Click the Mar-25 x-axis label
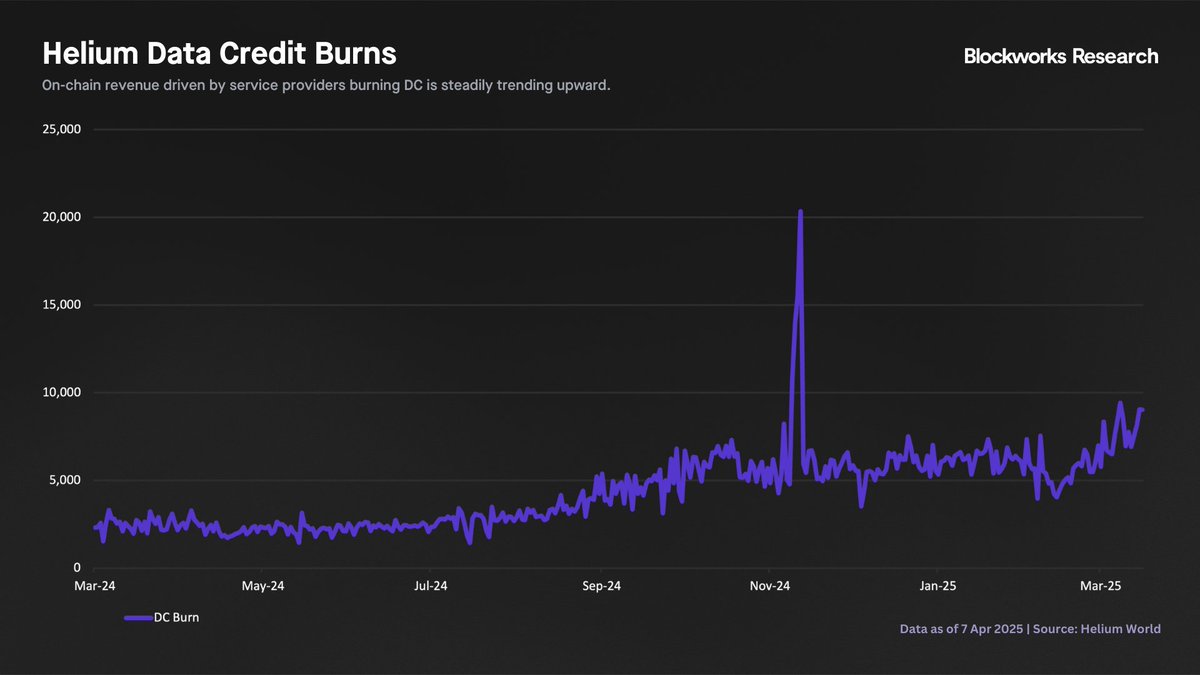The width and height of the screenshot is (1200, 675). click(x=1100, y=585)
